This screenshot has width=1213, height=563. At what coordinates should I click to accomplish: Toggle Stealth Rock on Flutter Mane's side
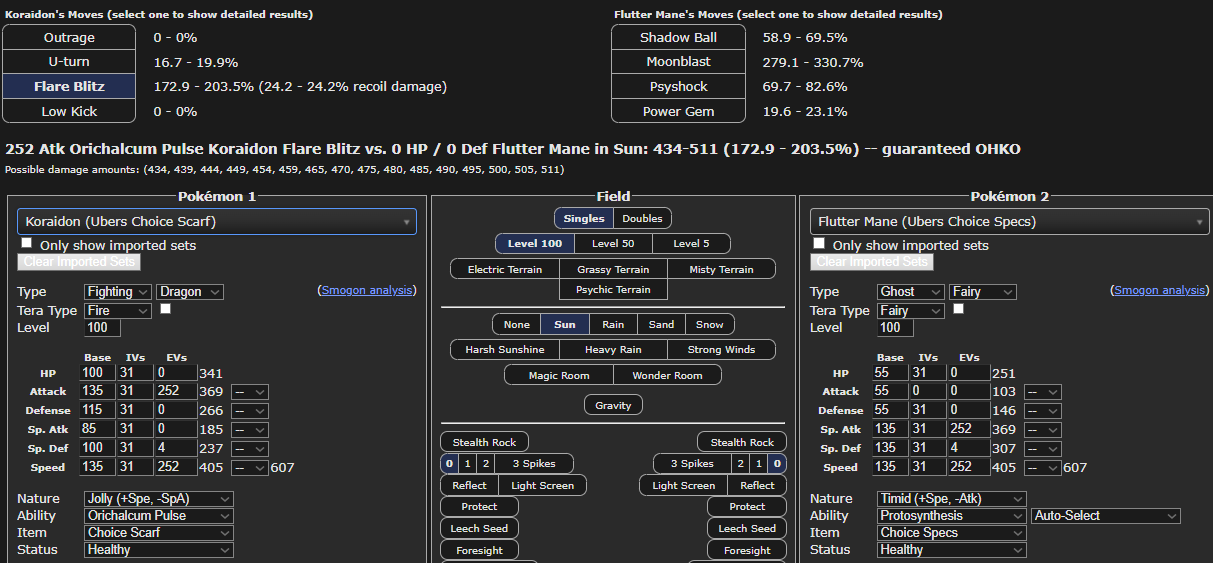point(742,442)
